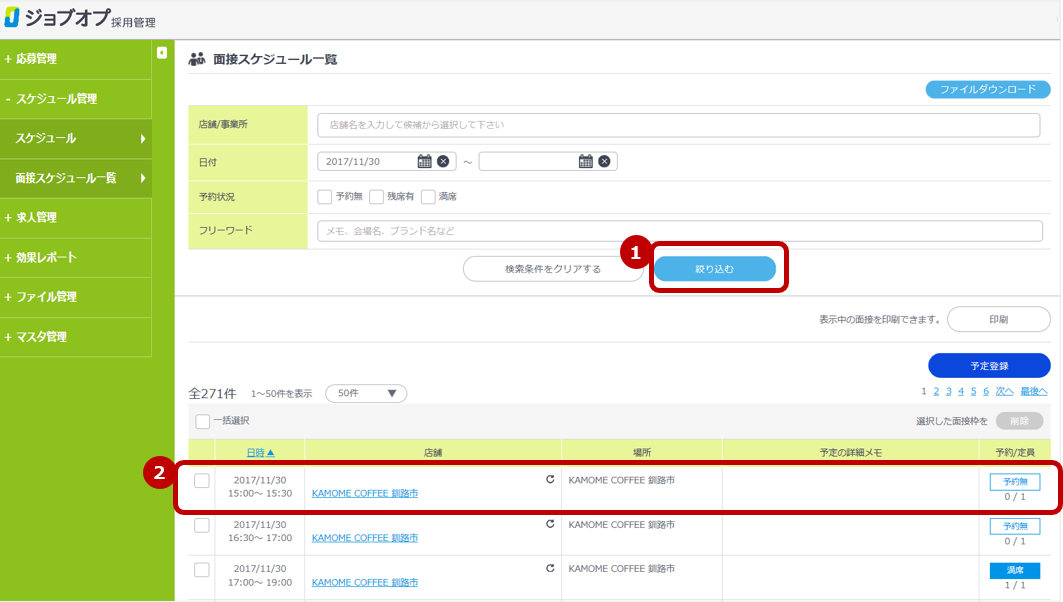Viewport: 1063px width, 602px height.
Task: Clear the 2017/11/30 start date field
Action: pyautogui.click(x=443, y=161)
